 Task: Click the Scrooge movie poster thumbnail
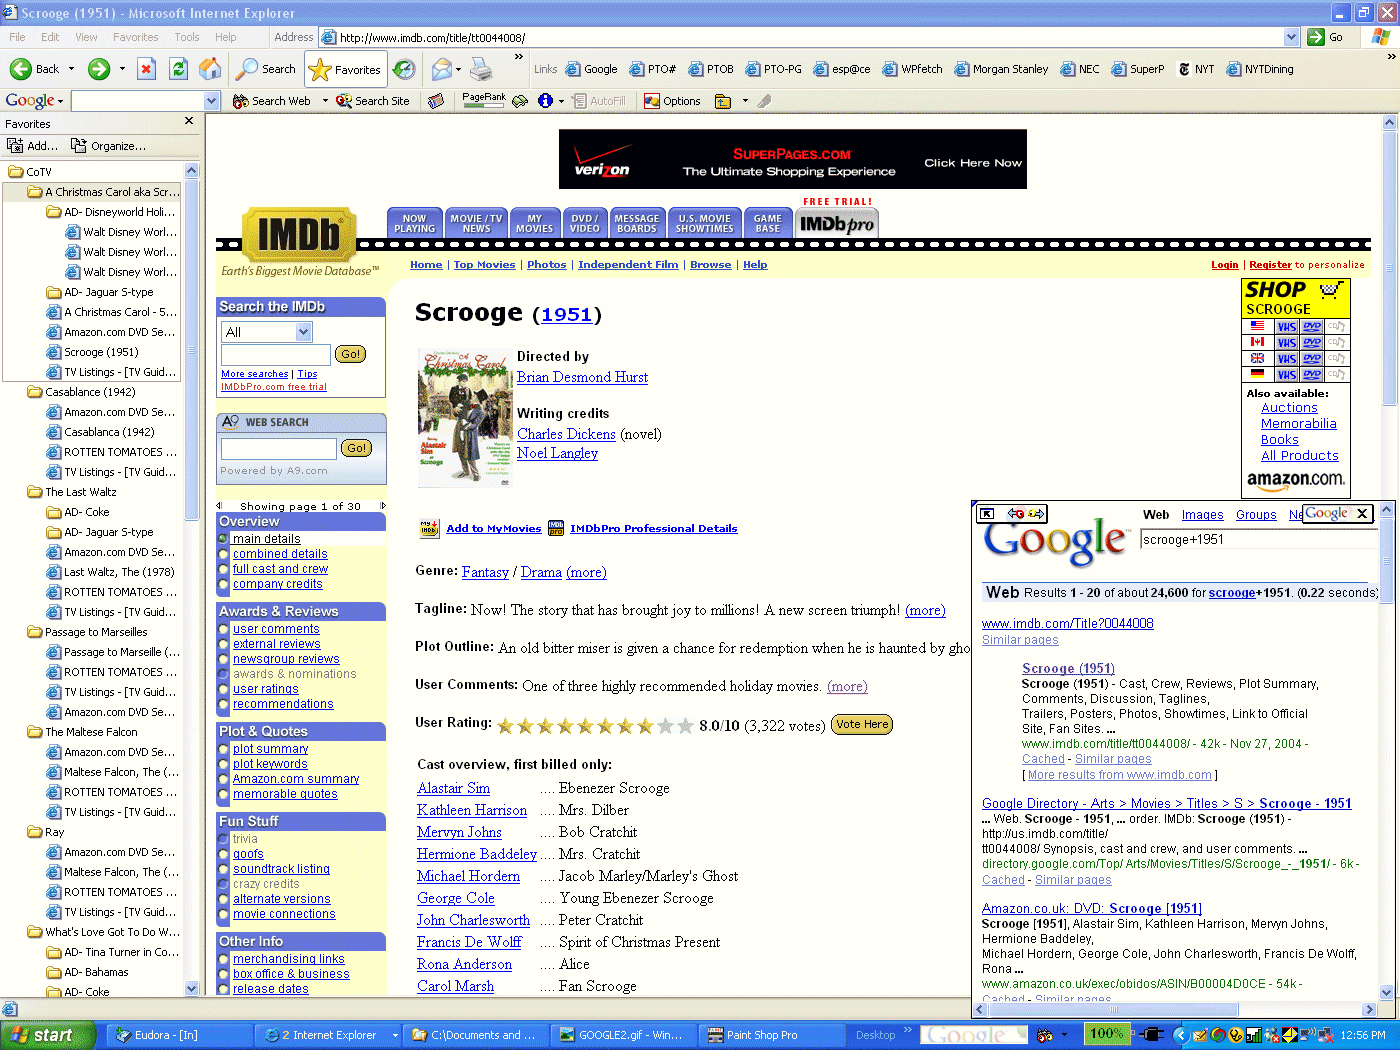[464, 418]
